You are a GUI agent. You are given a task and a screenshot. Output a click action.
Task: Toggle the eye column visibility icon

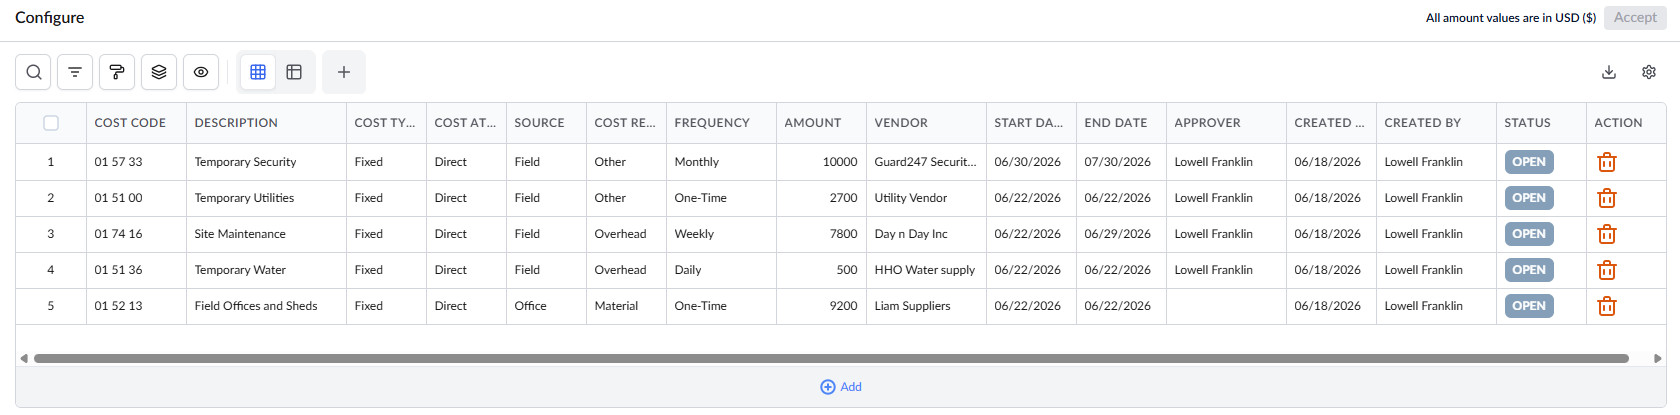click(201, 72)
